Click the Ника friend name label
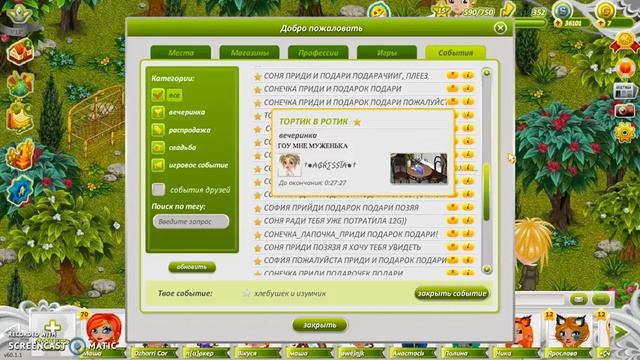The image size is (640, 360). 503,353
